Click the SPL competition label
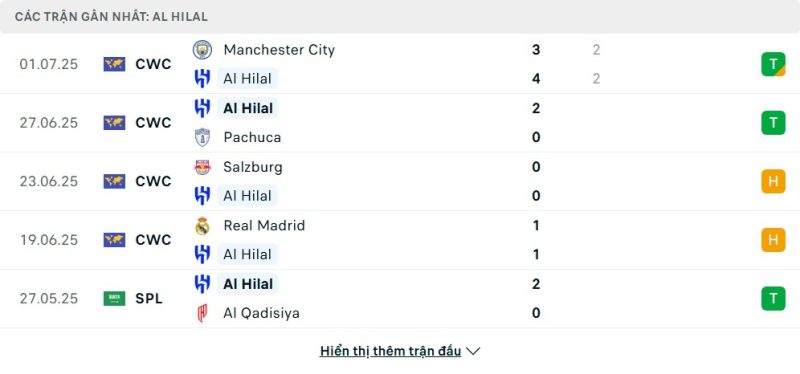Image resolution: width=800 pixels, height=374 pixels. (x=149, y=298)
